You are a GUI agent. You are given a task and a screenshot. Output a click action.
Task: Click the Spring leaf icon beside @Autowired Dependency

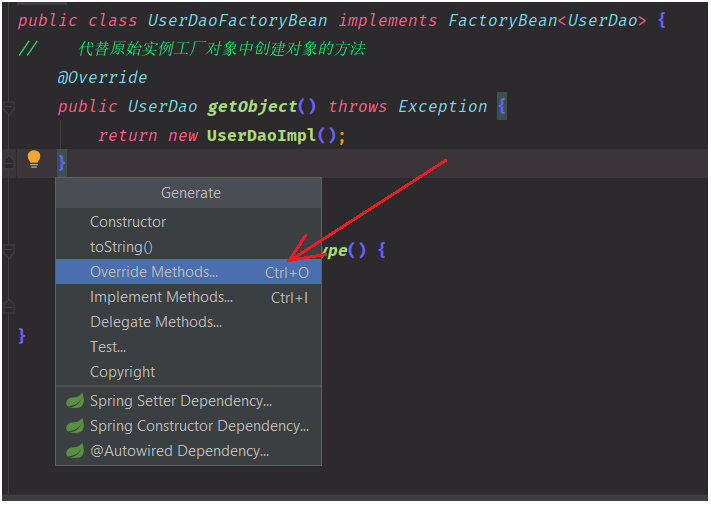[x=75, y=451]
